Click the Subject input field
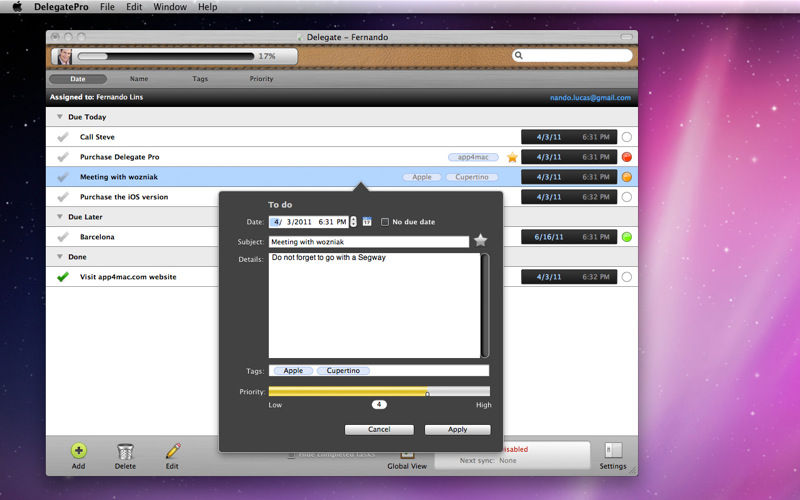The image size is (800, 500). [x=368, y=242]
